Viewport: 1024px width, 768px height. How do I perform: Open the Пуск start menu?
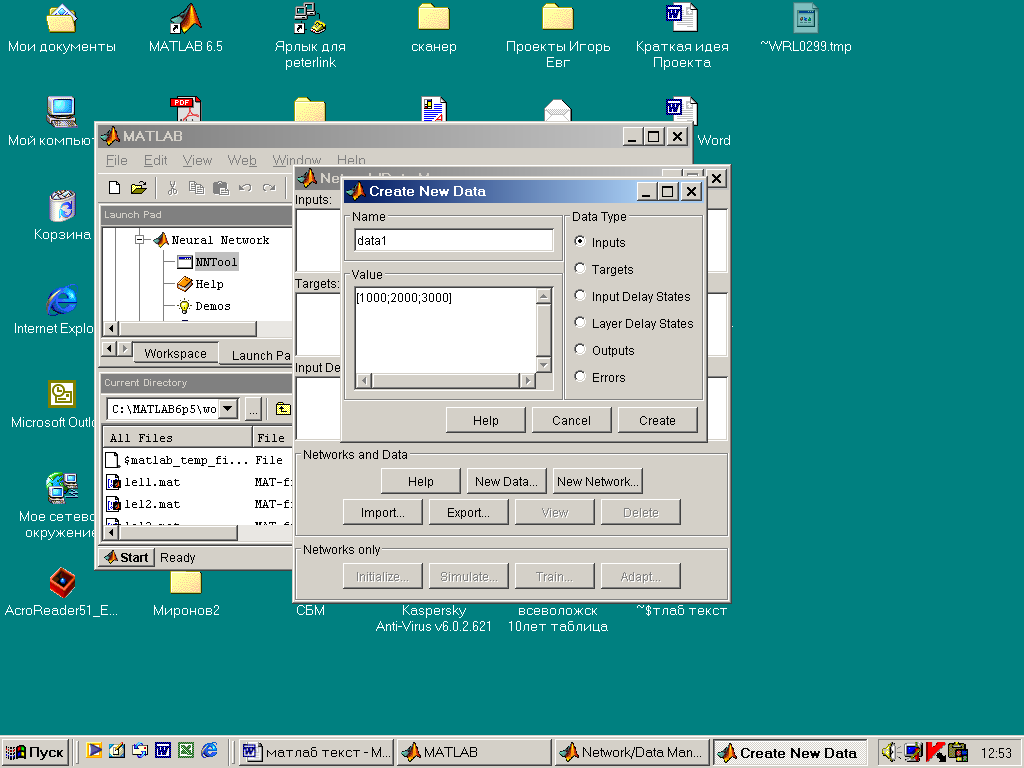37,752
